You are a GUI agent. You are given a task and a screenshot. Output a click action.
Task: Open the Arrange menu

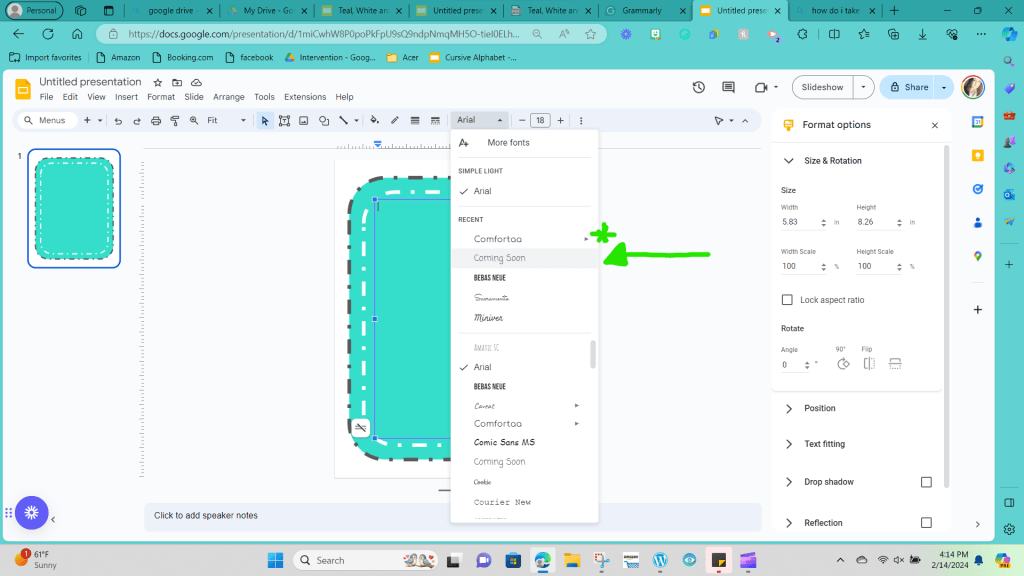click(x=228, y=97)
